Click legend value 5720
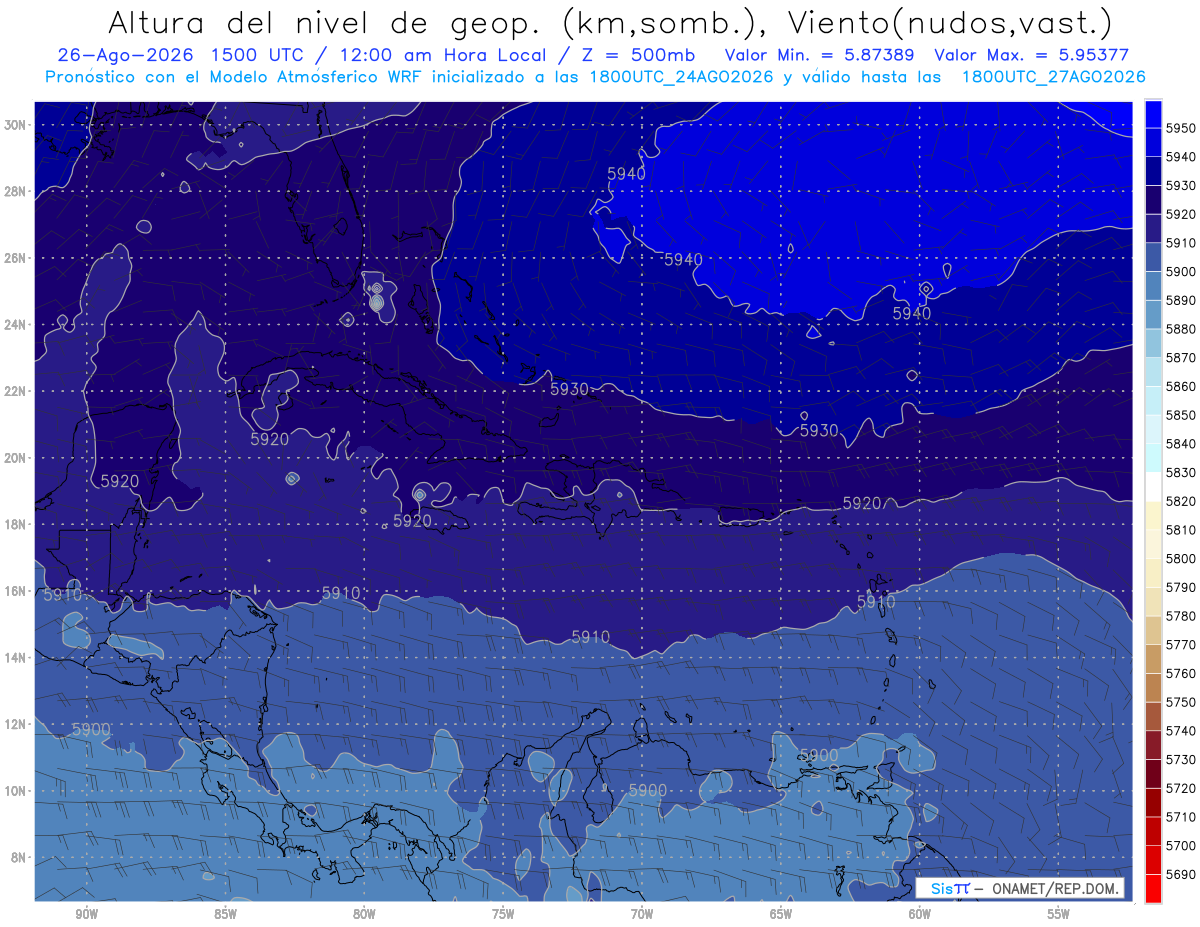This screenshot has width=1200, height=927. coord(1182,788)
